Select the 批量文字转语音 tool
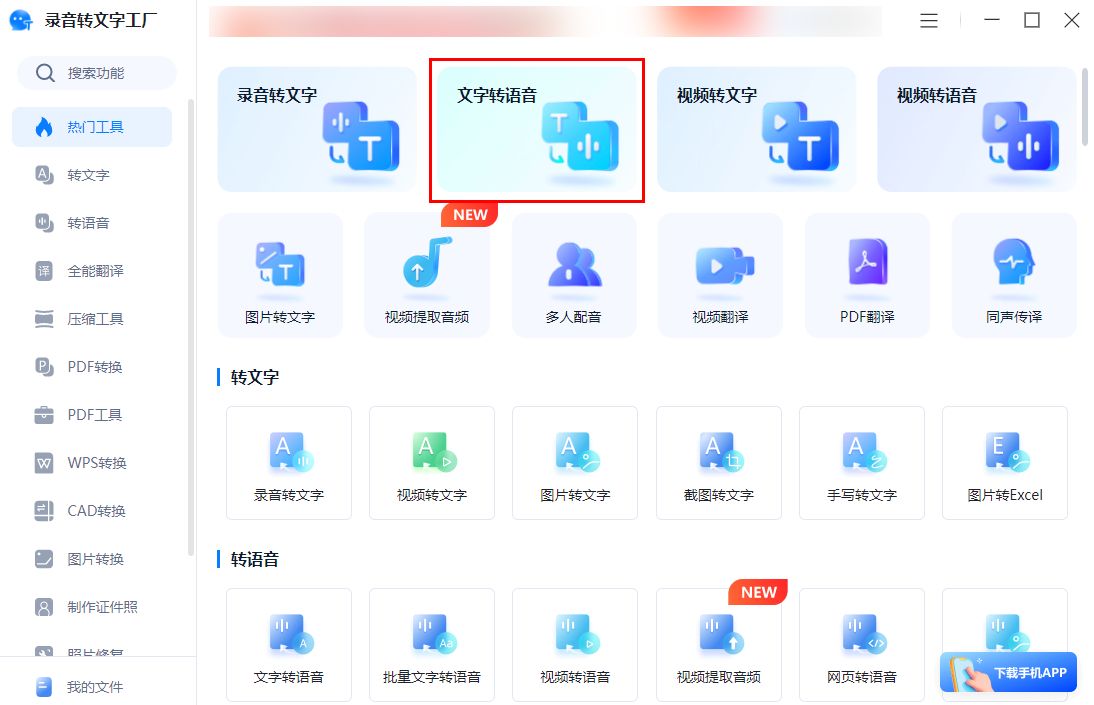Viewport: 1094px width, 705px height. coord(432,645)
